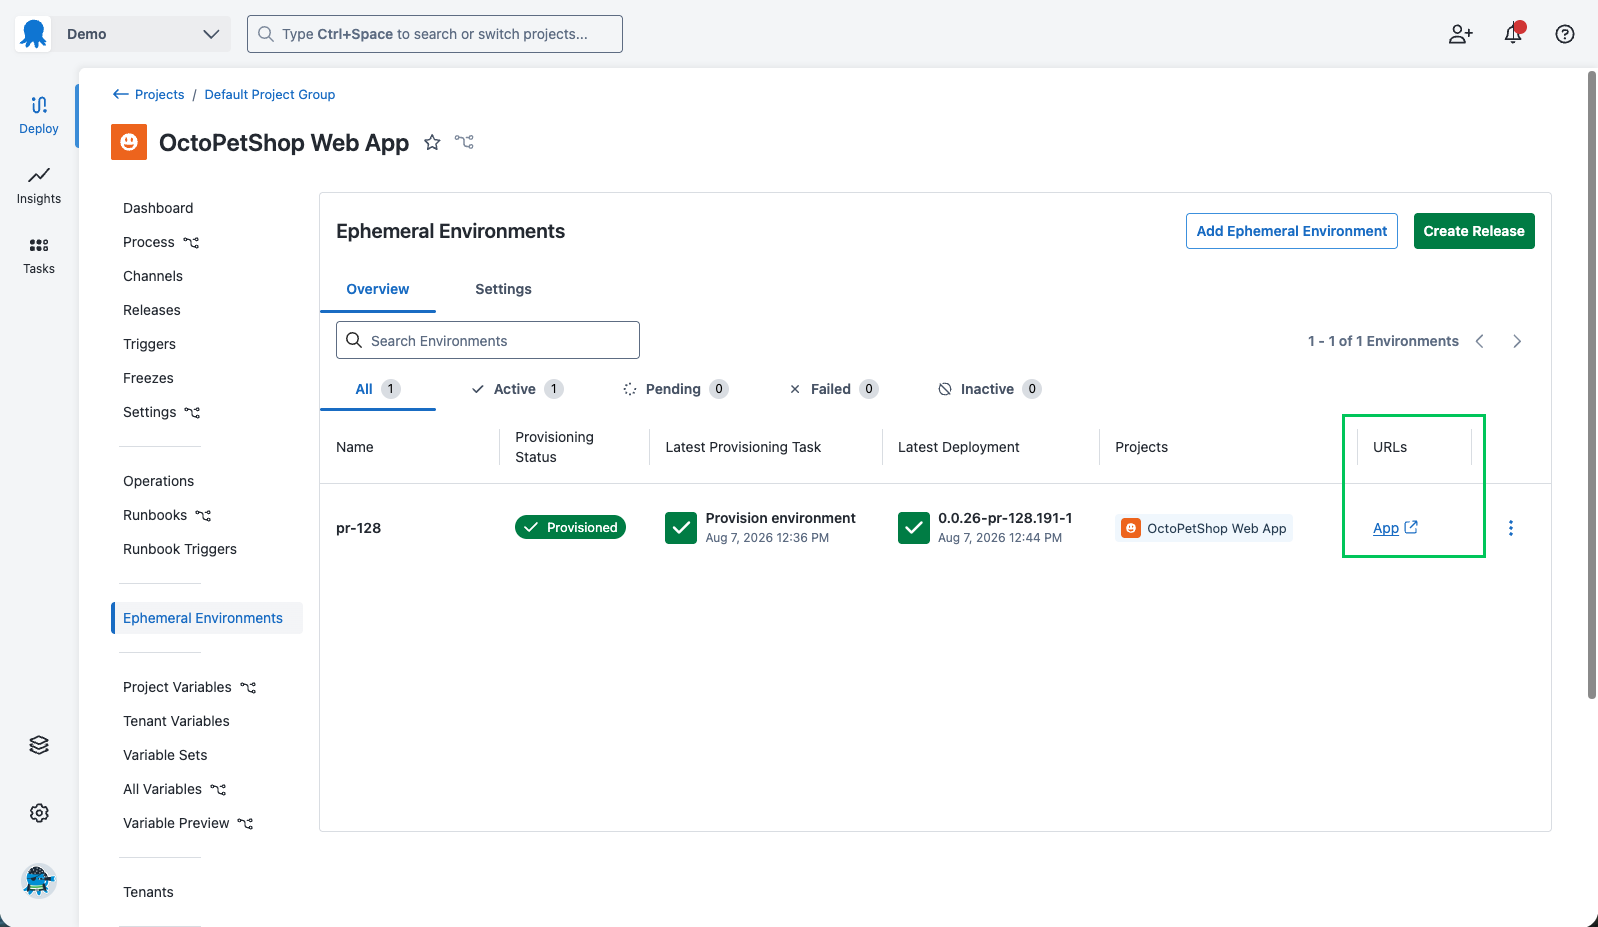Open Releases in project menu

click(152, 310)
